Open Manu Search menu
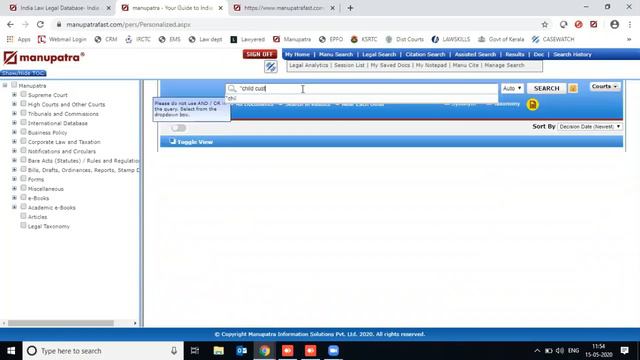This screenshot has width=640, height=360. [x=336, y=54]
